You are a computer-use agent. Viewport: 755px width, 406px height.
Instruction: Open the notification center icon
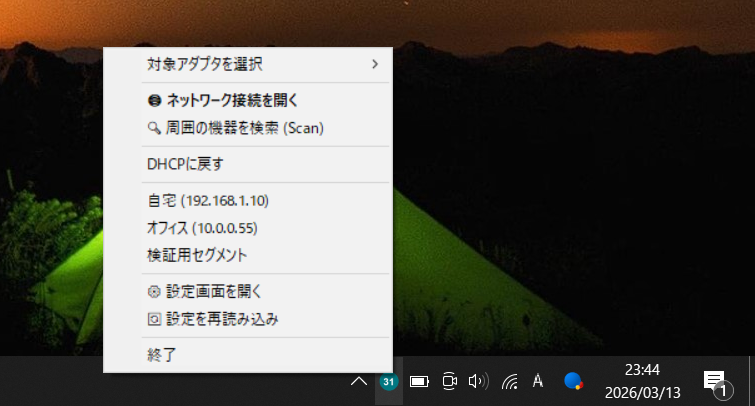tap(714, 381)
